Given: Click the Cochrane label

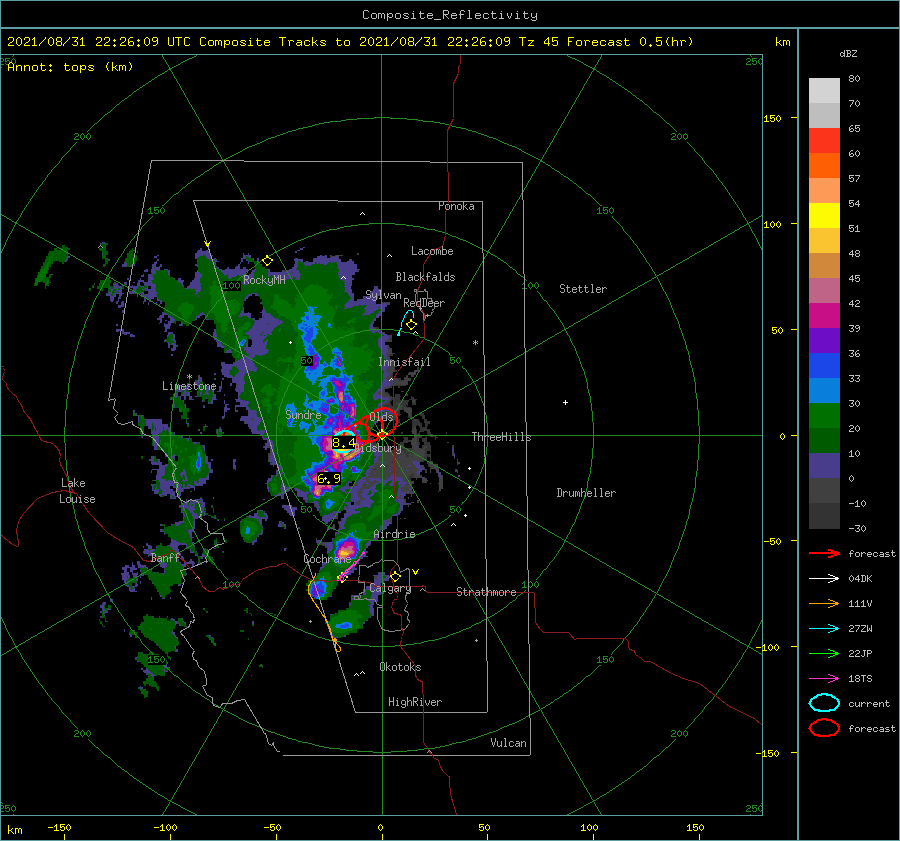Looking at the screenshot, I should [327, 559].
